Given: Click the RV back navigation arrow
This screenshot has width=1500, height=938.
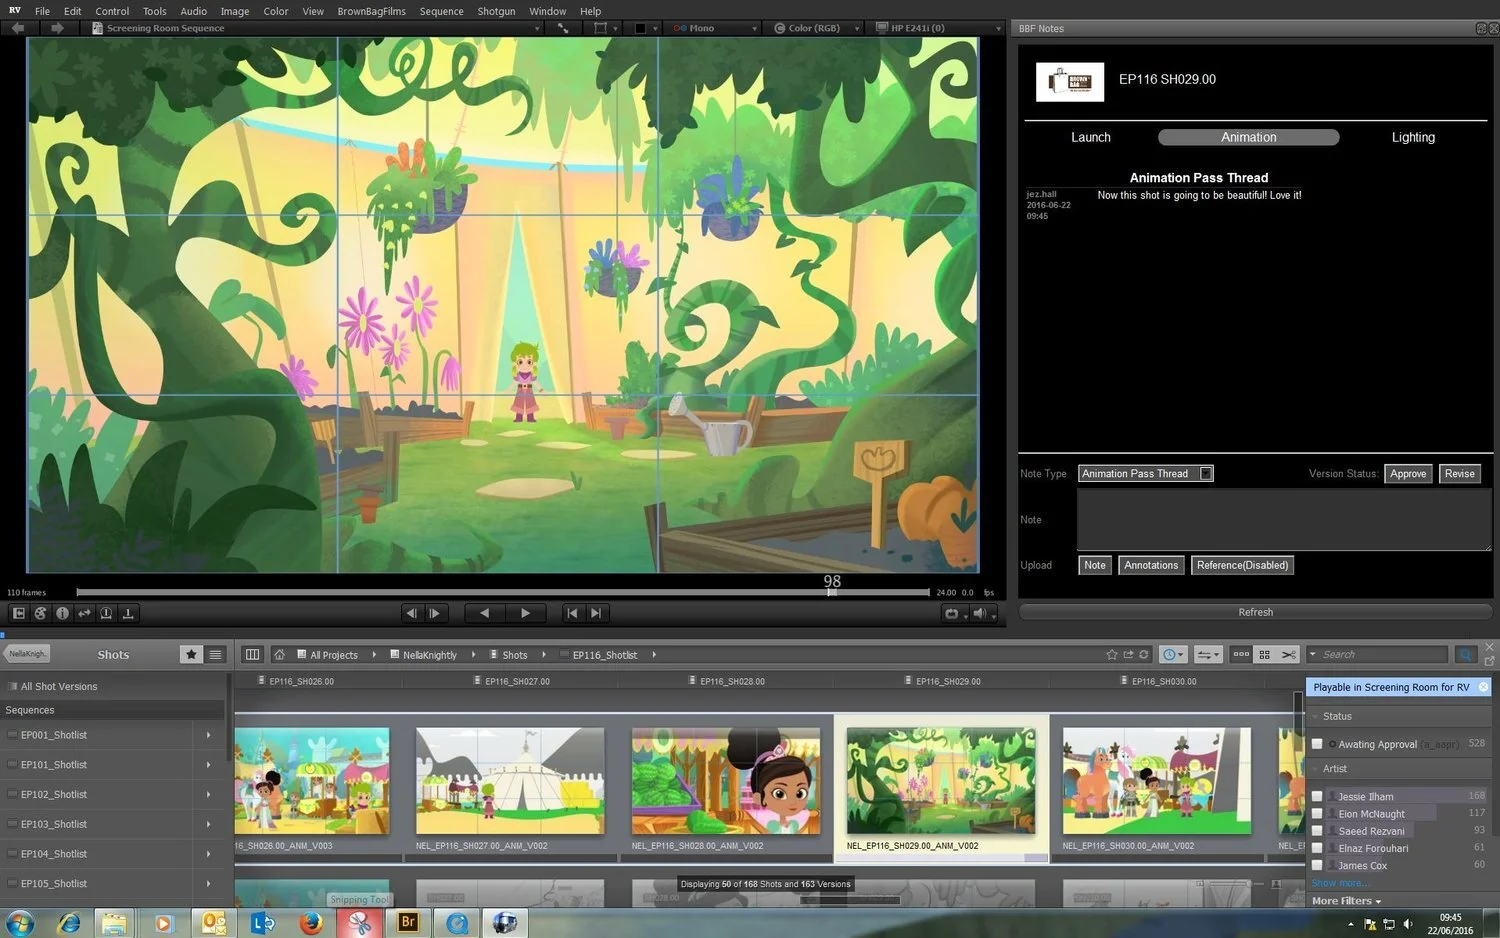Looking at the screenshot, I should (18, 28).
